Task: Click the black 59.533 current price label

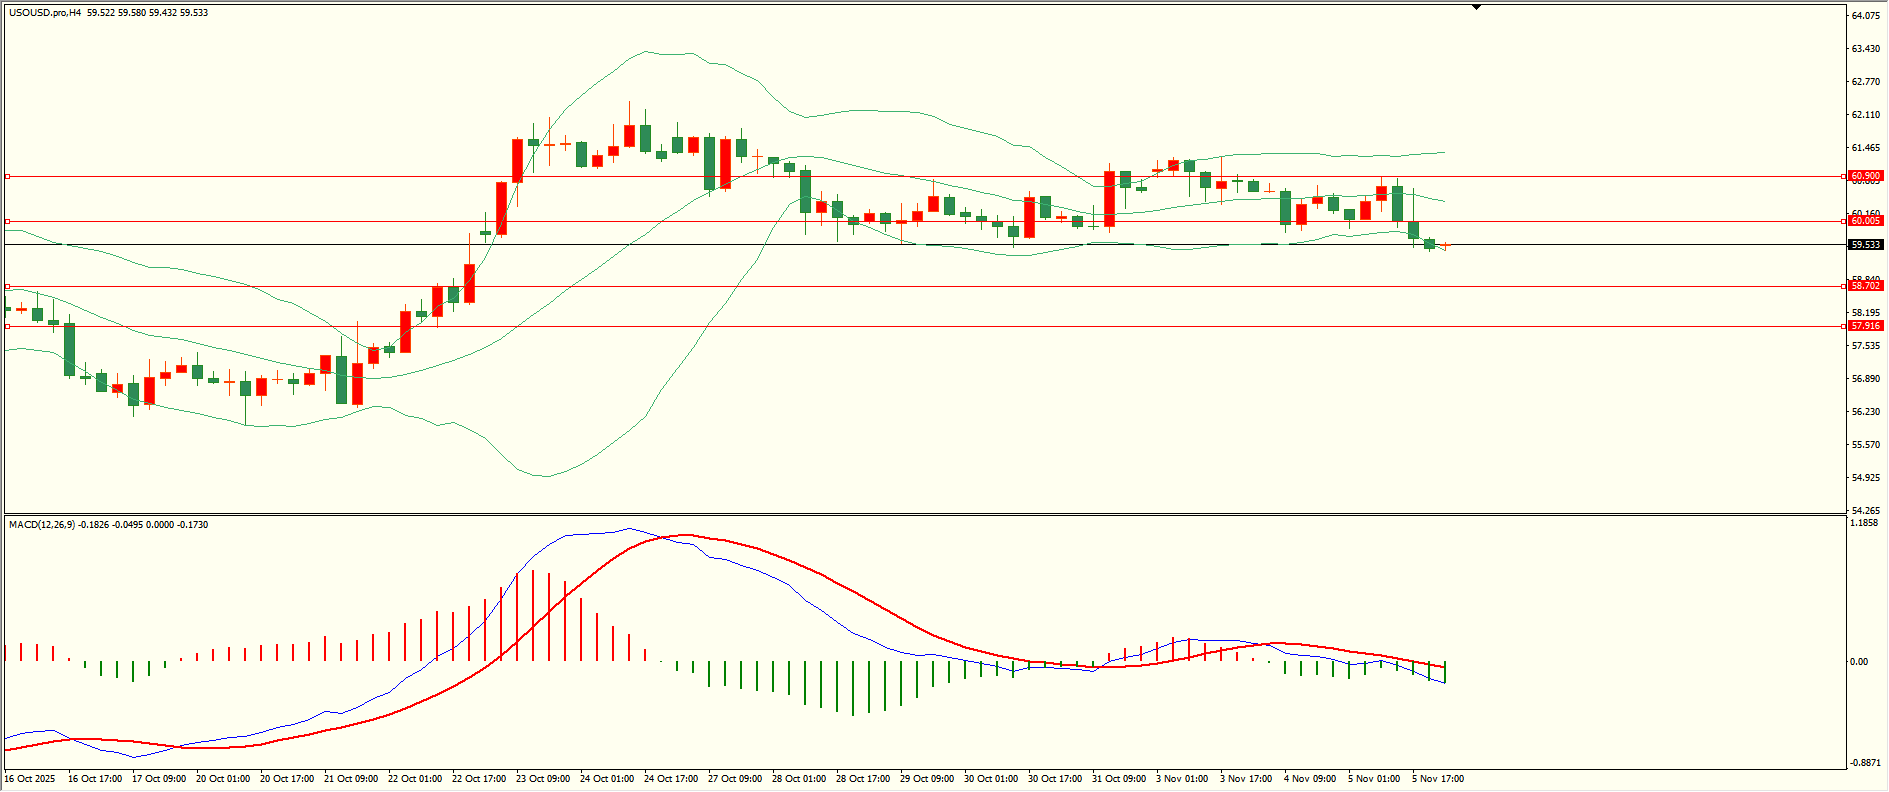Action: 1865,245
